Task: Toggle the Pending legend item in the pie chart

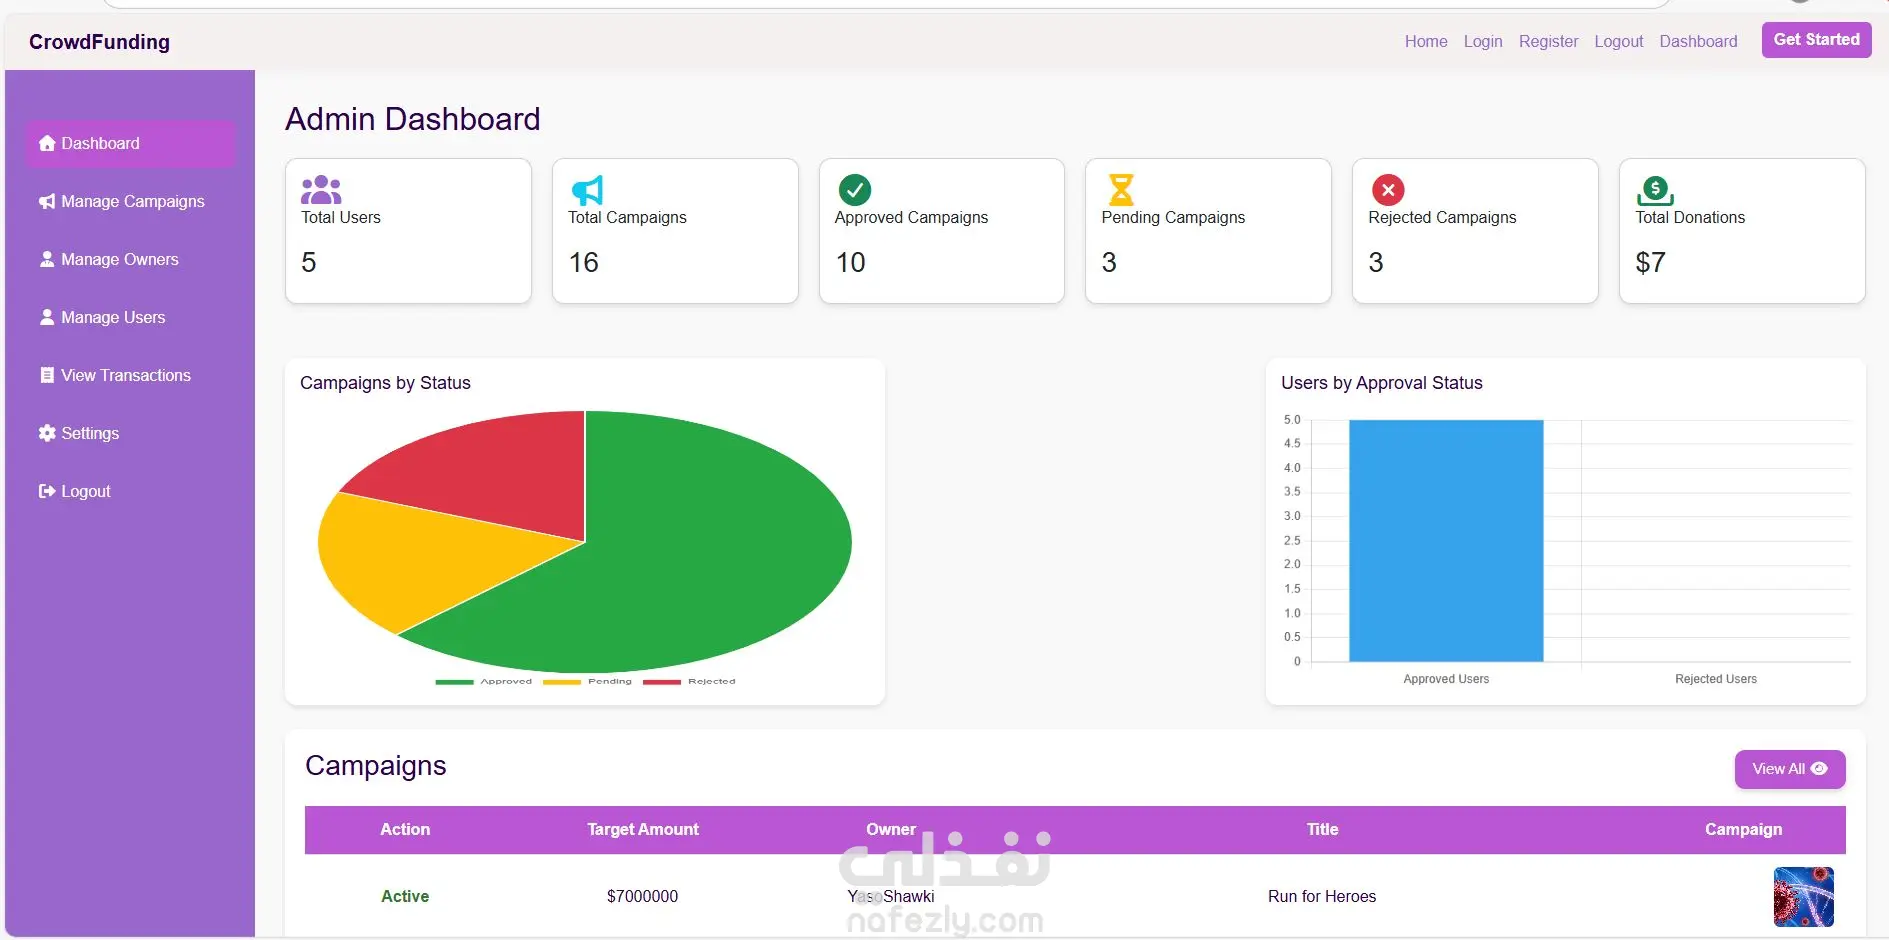Action: (587, 681)
